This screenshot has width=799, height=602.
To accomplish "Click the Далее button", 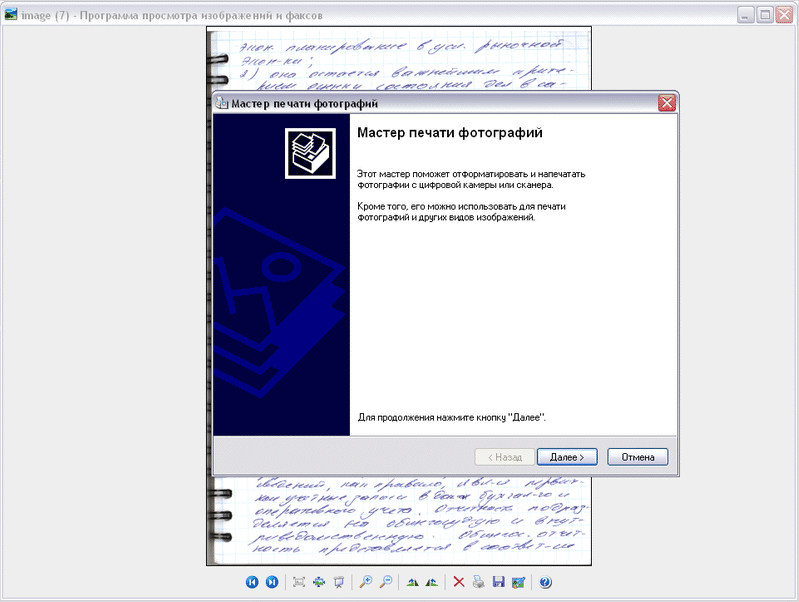I will (x=567, y=457).
